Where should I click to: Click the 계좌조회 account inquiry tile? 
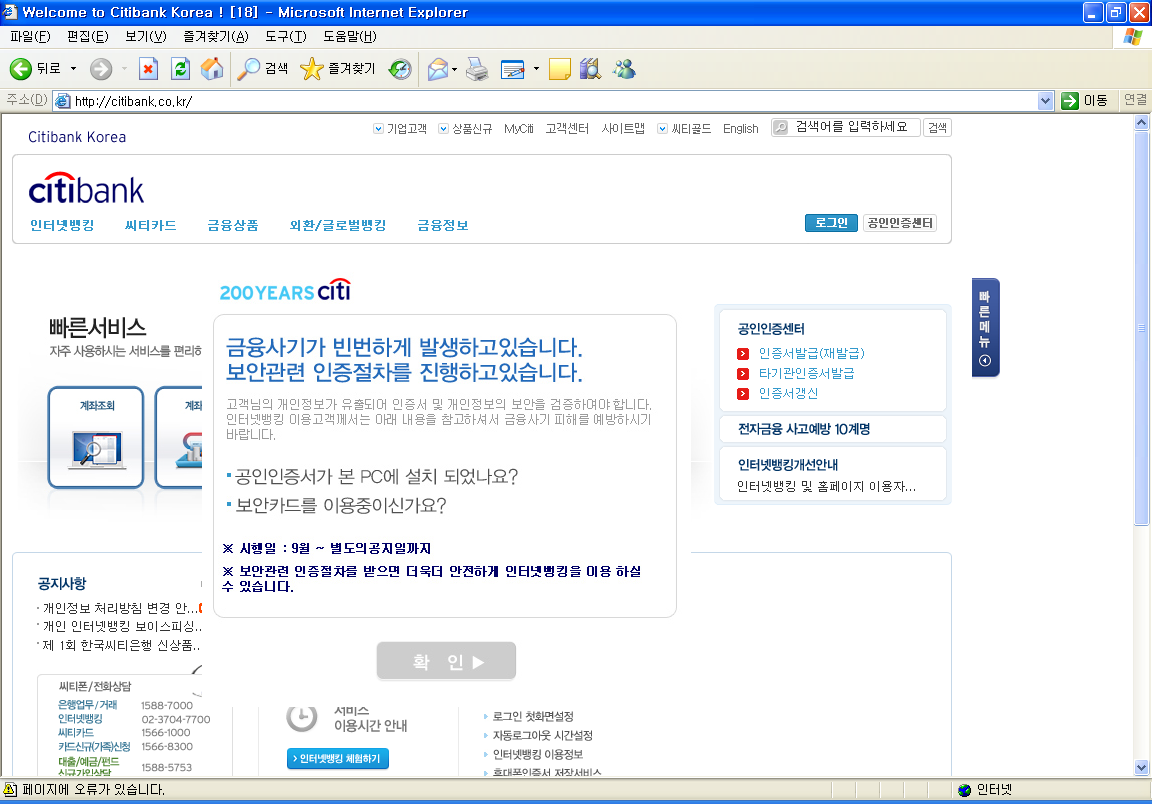click(96, 437)
